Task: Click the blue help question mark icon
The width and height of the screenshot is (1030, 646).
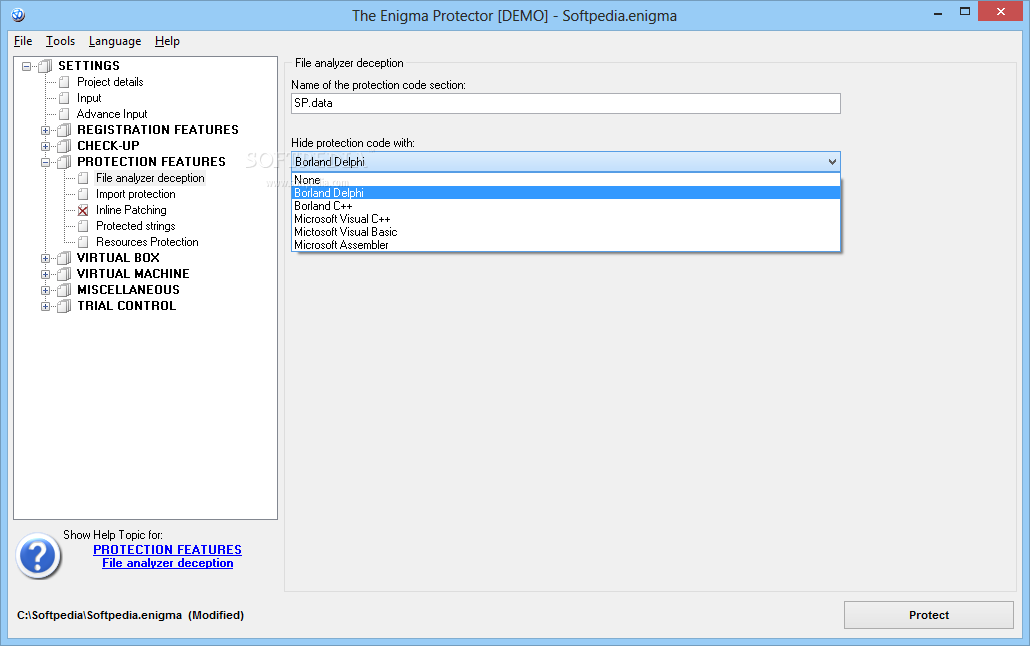Action: click(x=38, y=556)
